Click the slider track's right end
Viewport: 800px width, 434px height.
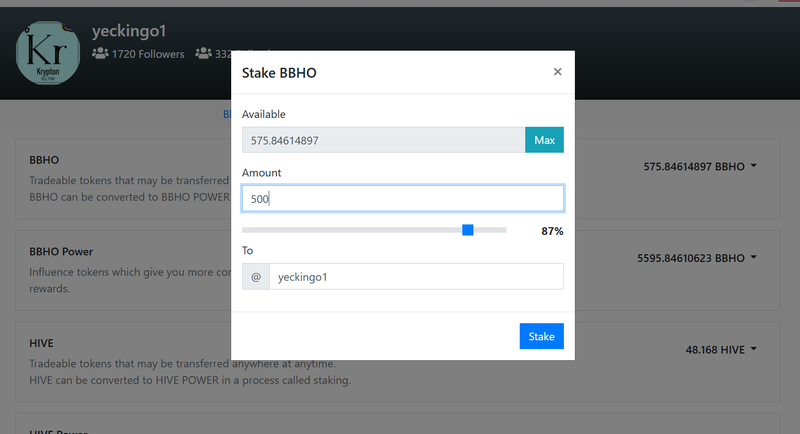tap(503, 230)
